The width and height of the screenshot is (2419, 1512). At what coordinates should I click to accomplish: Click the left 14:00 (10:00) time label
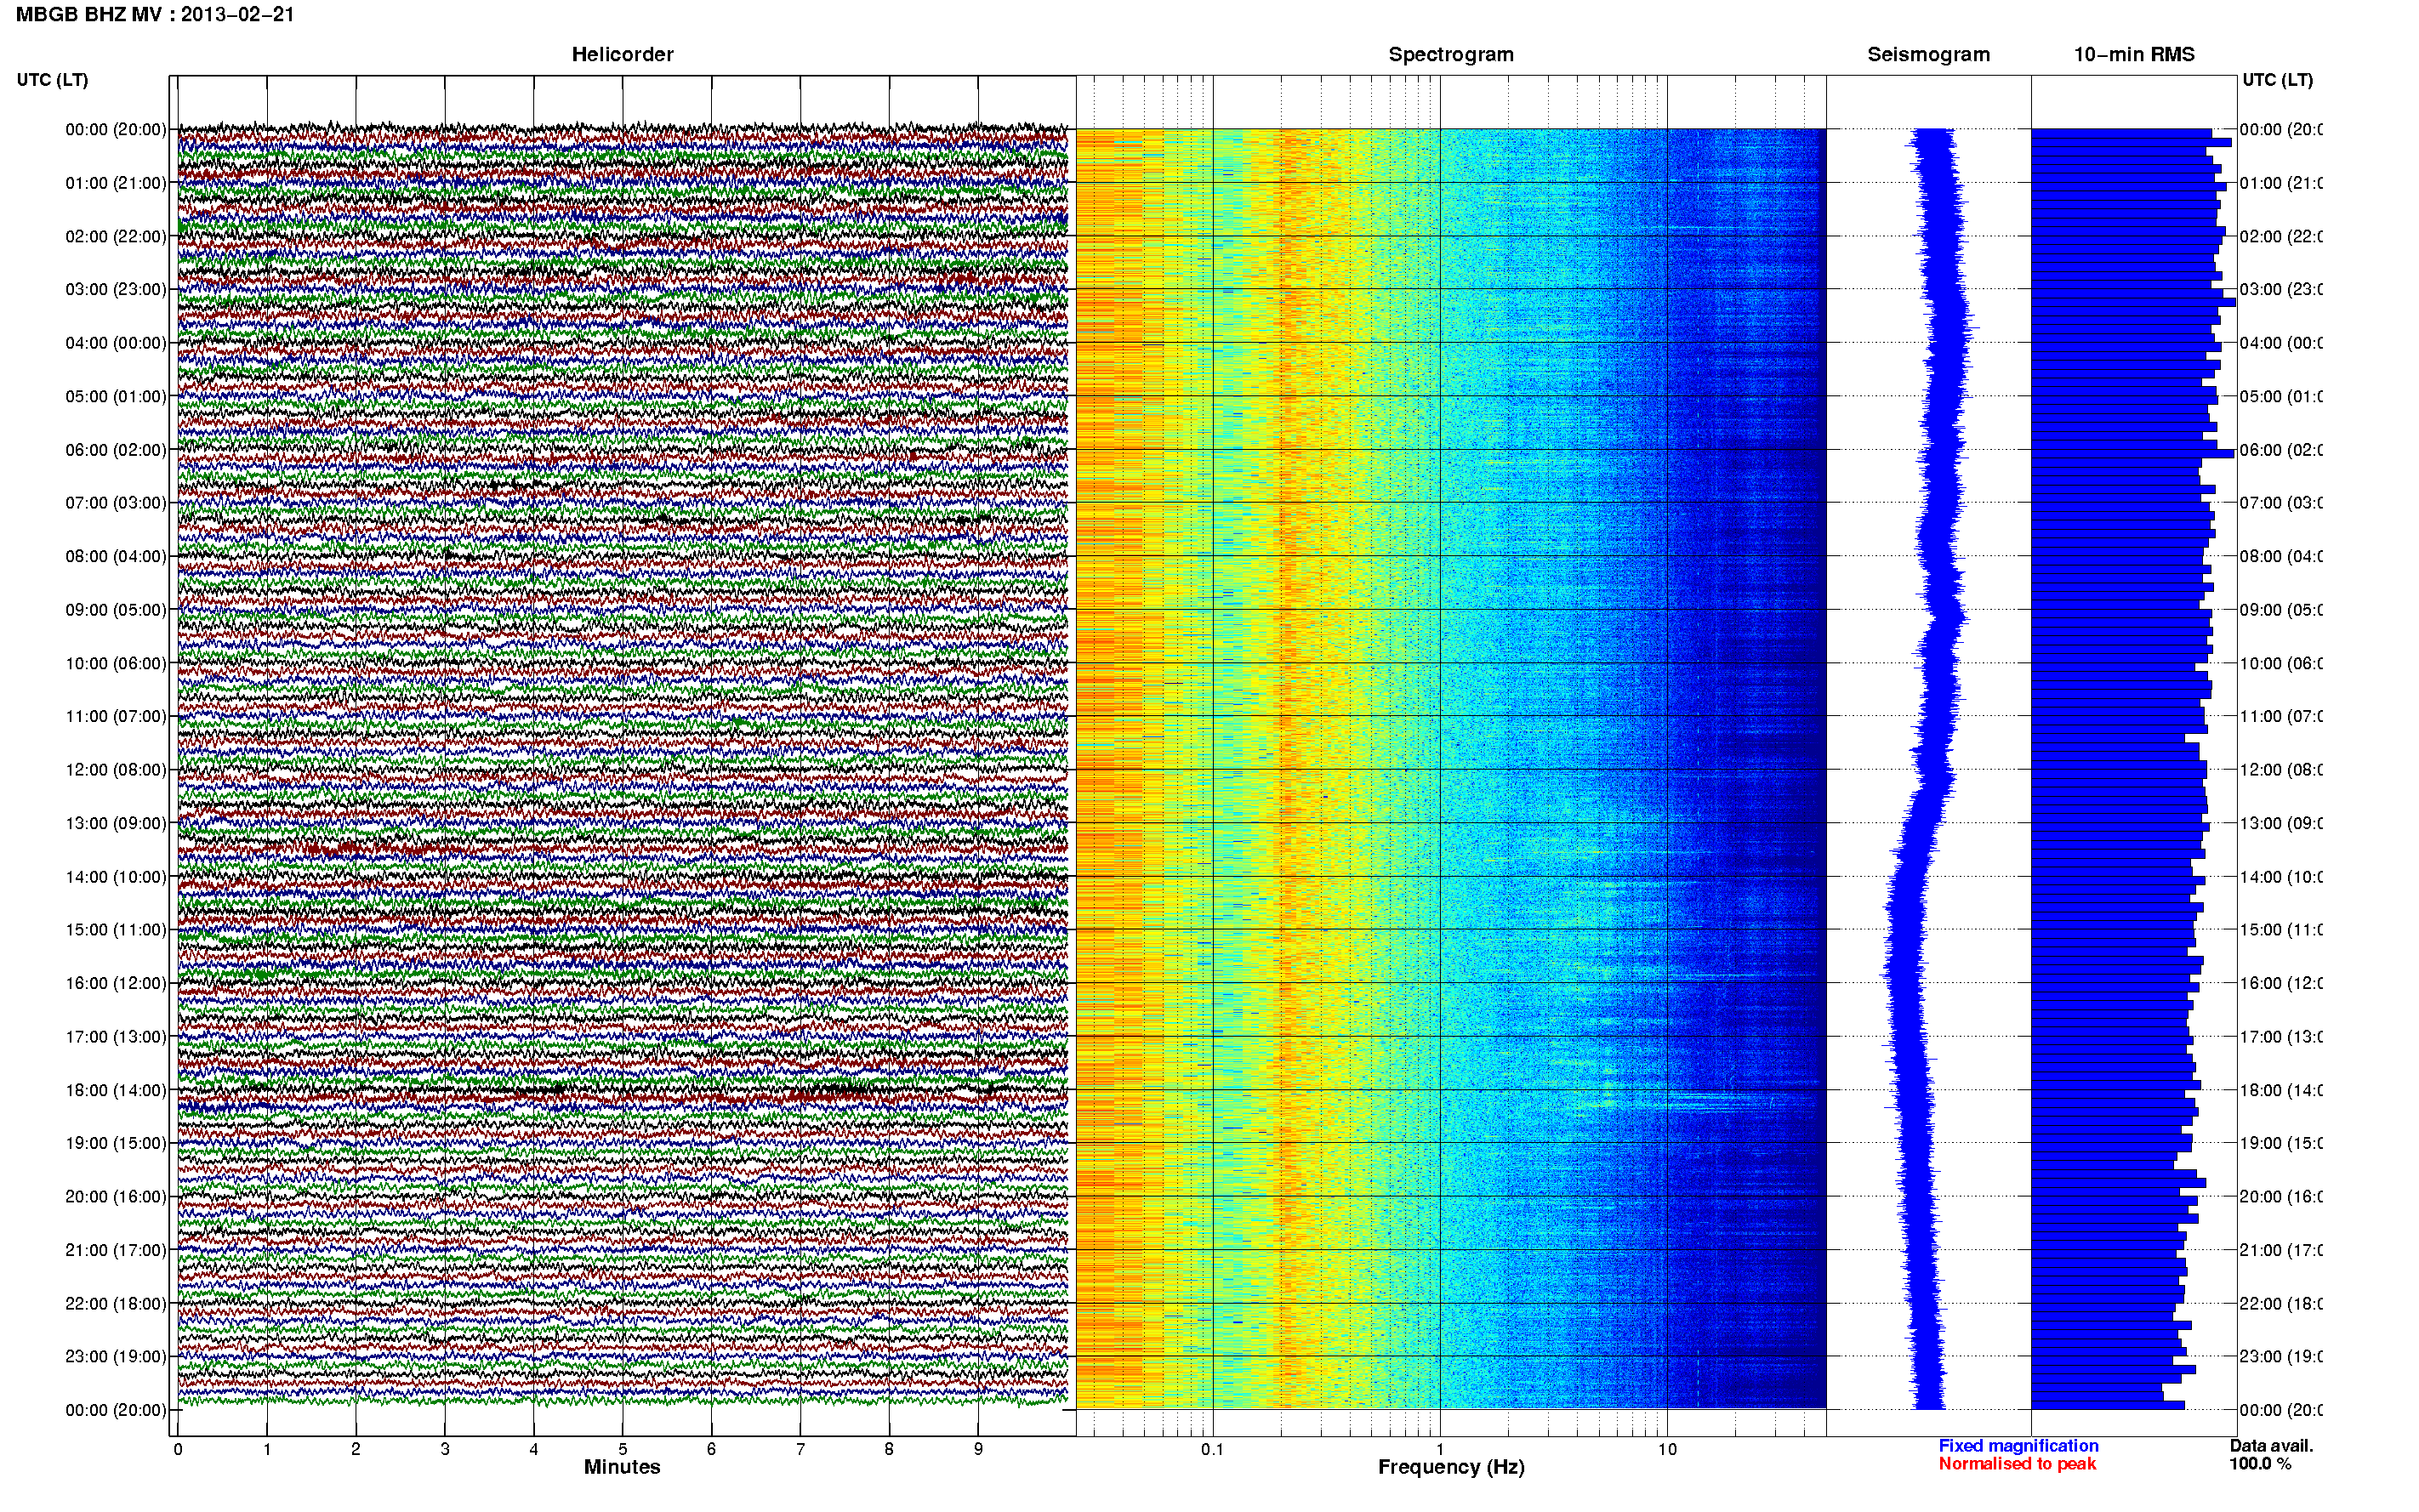pyautogui.click(x=116, y=877)
